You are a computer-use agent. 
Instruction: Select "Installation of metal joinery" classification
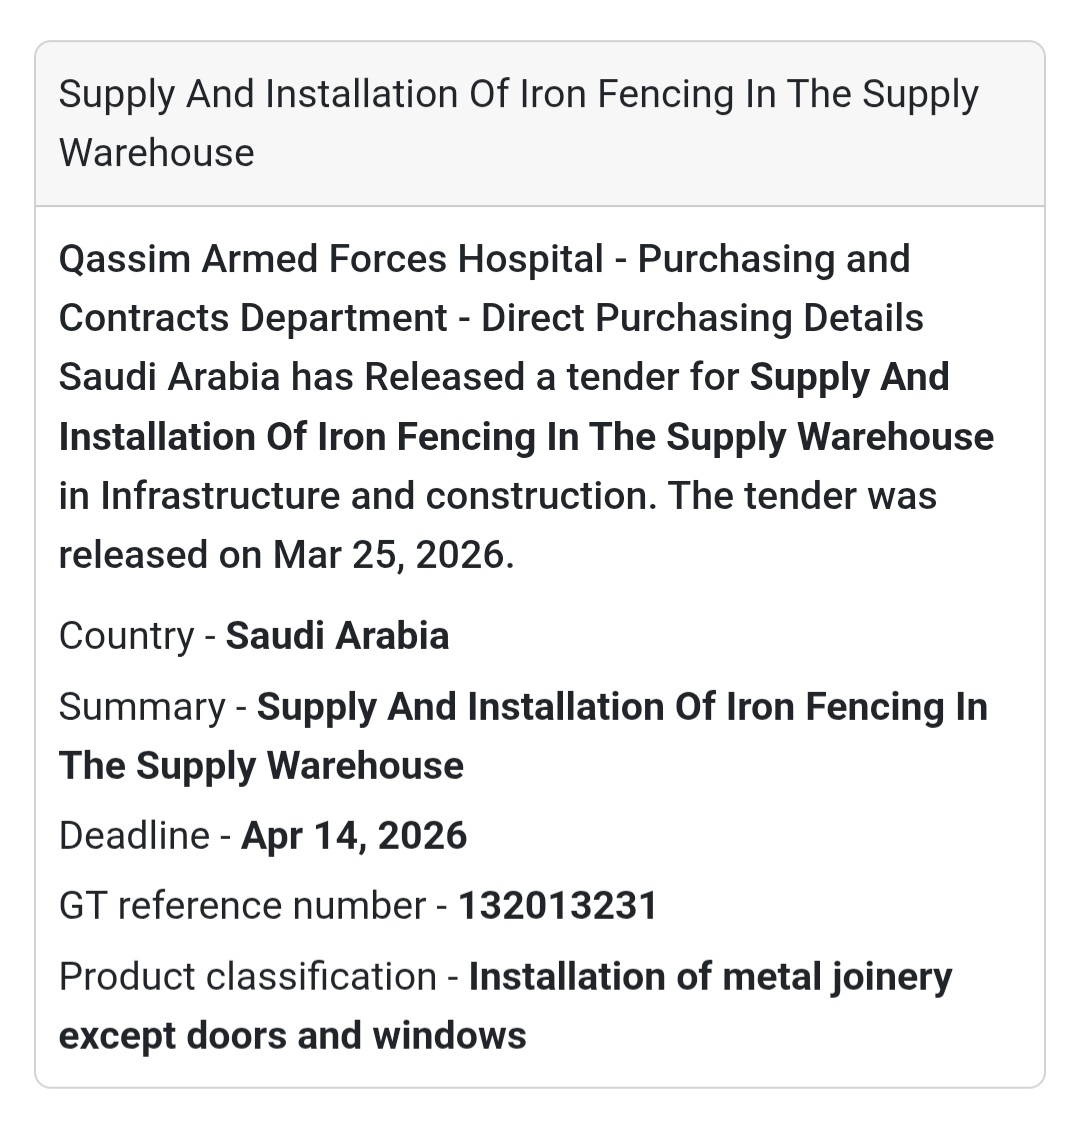coord(710,977)
